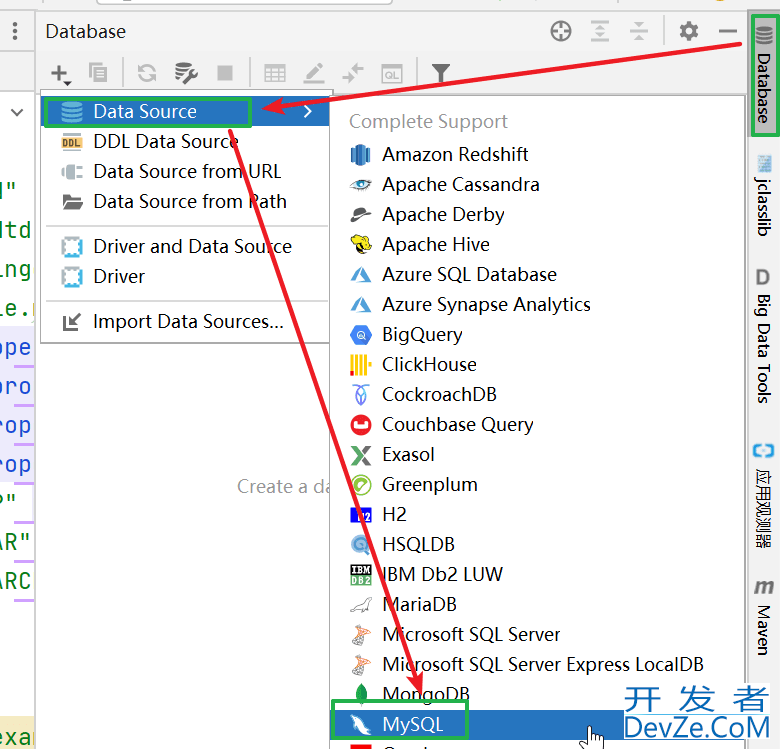This screenshot has width=780, height=749.
Task: Open Data Source Properties wrench icon
Action: (186, 73)
